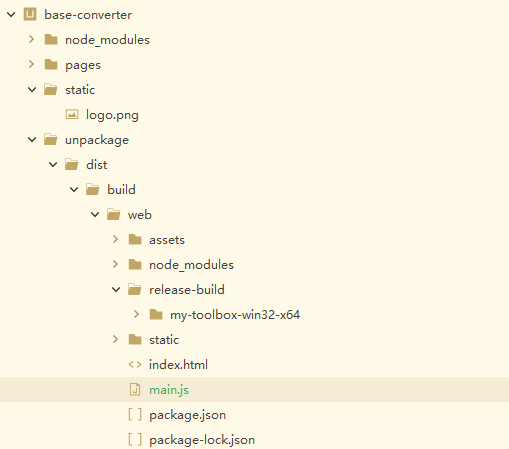509x449 pixels.
Task: Collapse the release-build folder chevron
Action: 116,289
